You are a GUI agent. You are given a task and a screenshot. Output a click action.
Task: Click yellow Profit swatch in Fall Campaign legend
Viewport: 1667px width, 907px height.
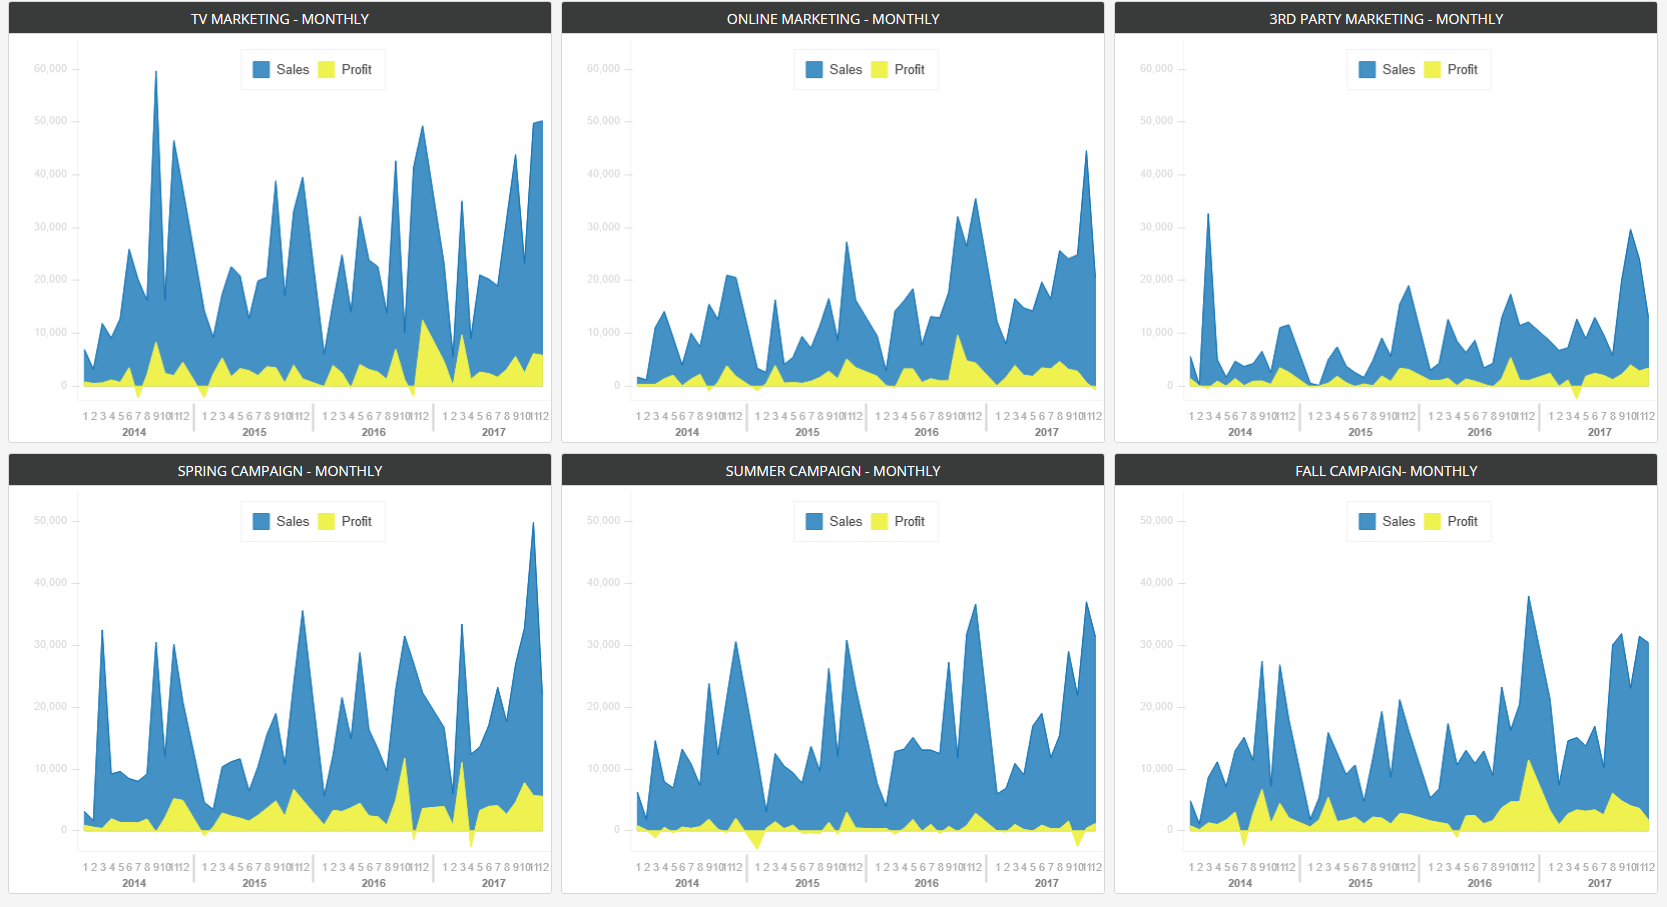point(1432,522)
